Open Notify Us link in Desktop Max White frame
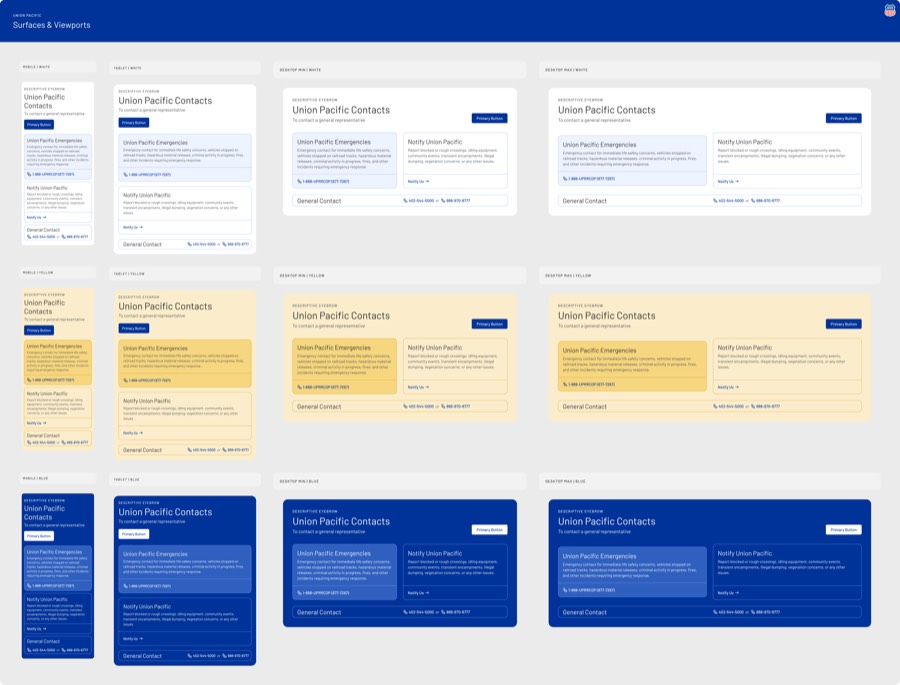The width and height of the screenshot is (900, 685). [728, 181]
